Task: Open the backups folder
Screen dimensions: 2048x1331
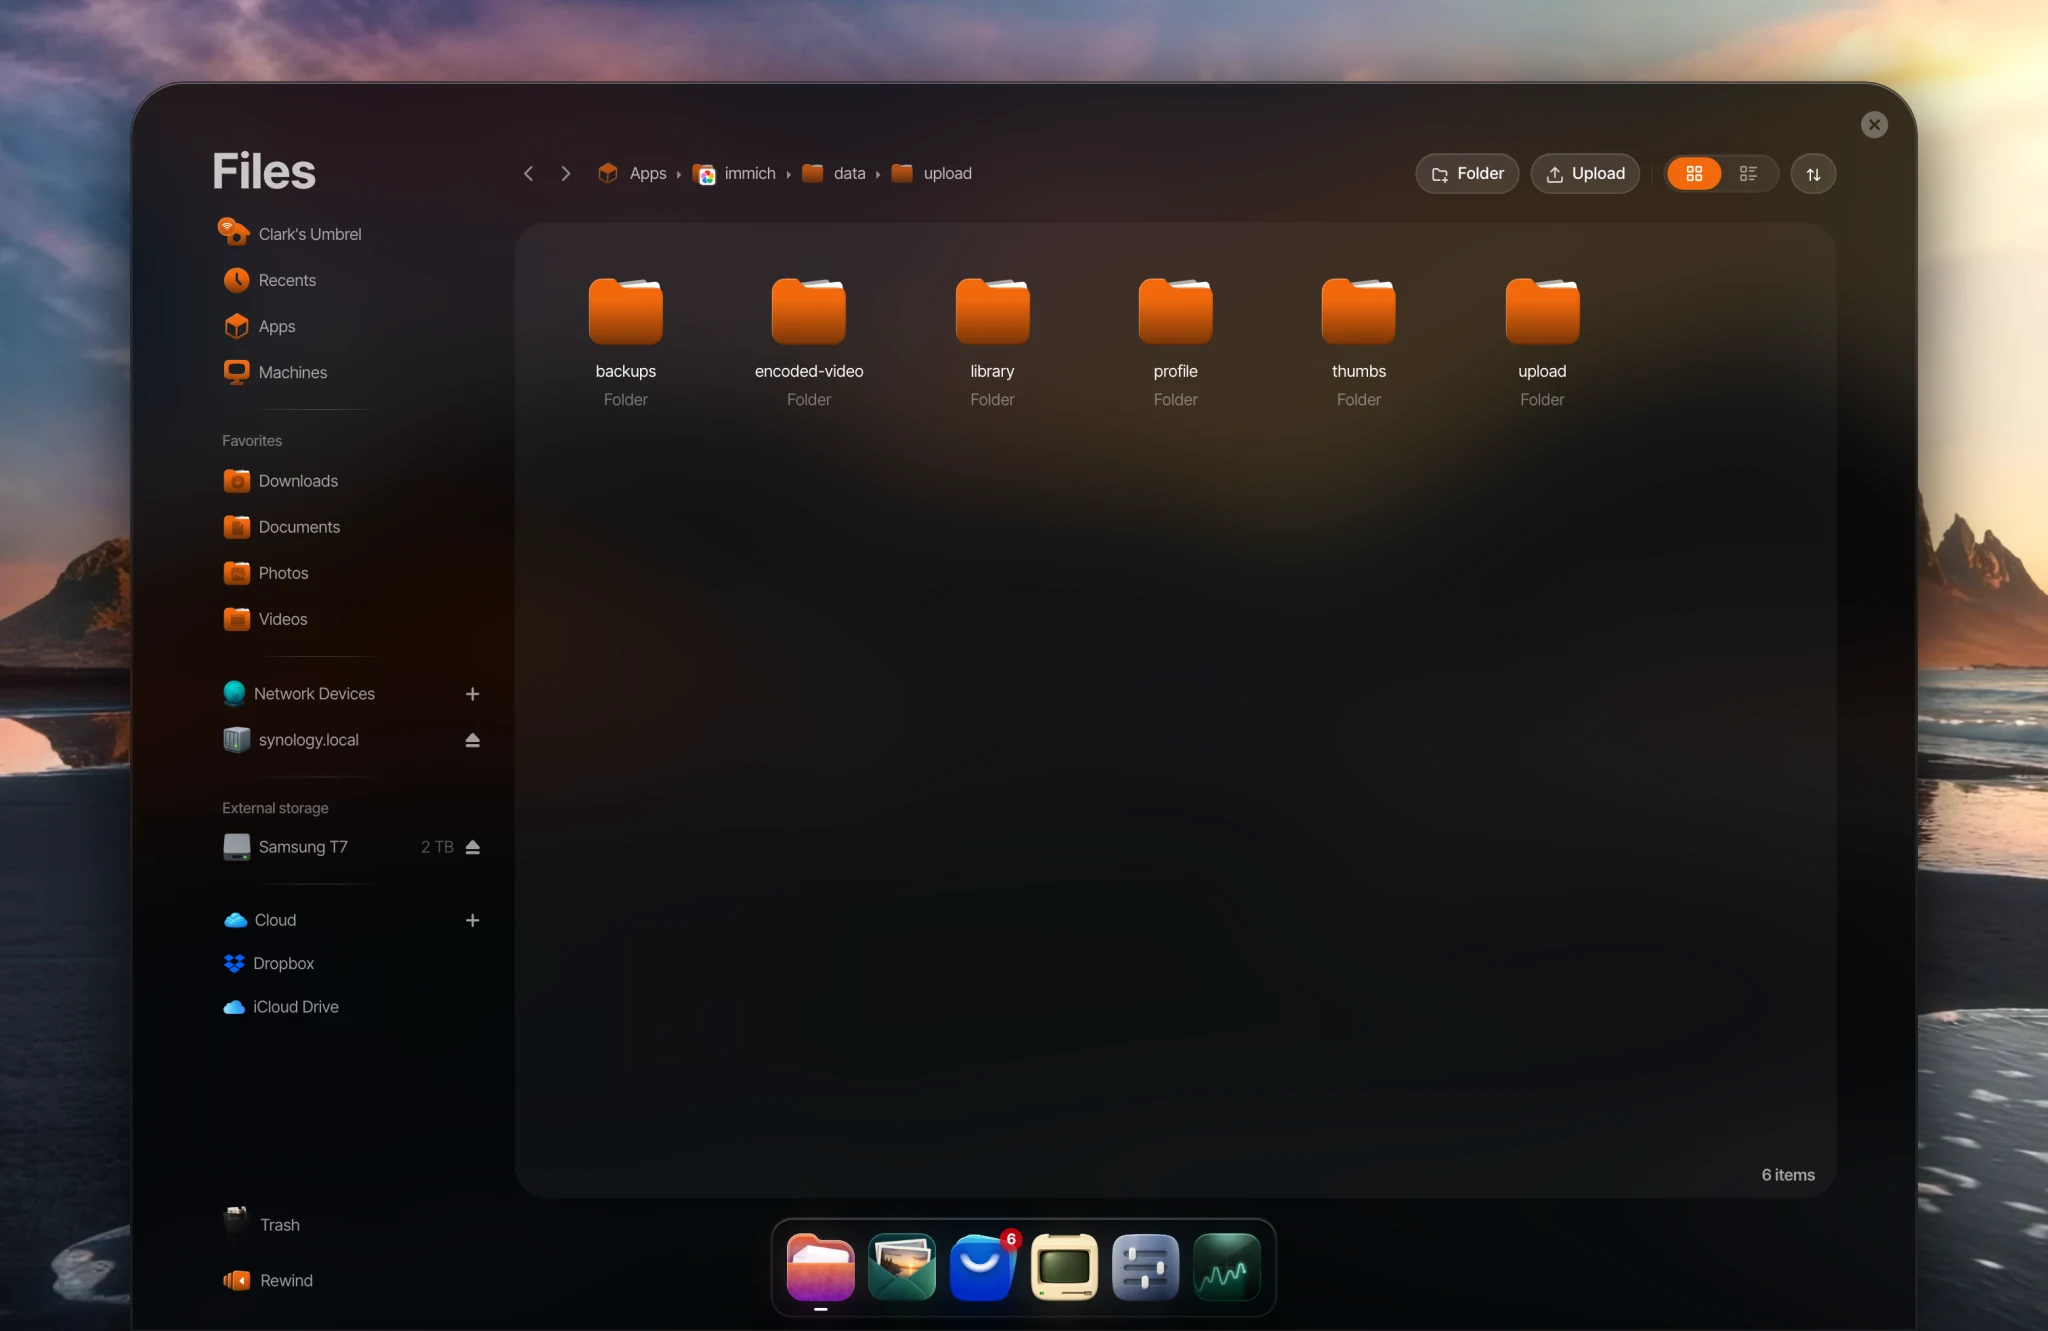Action: 625,341
